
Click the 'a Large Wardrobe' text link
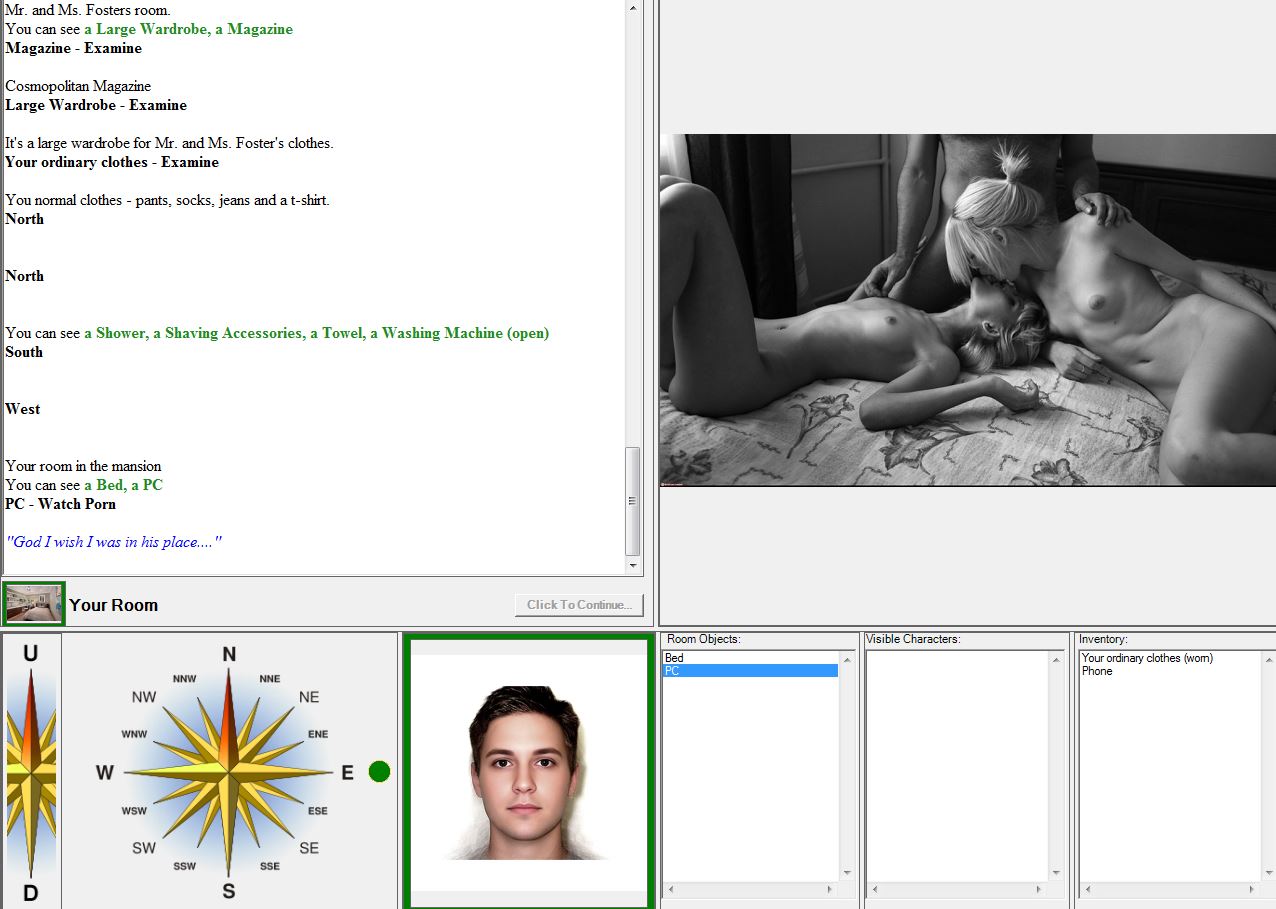click(151, 29)
